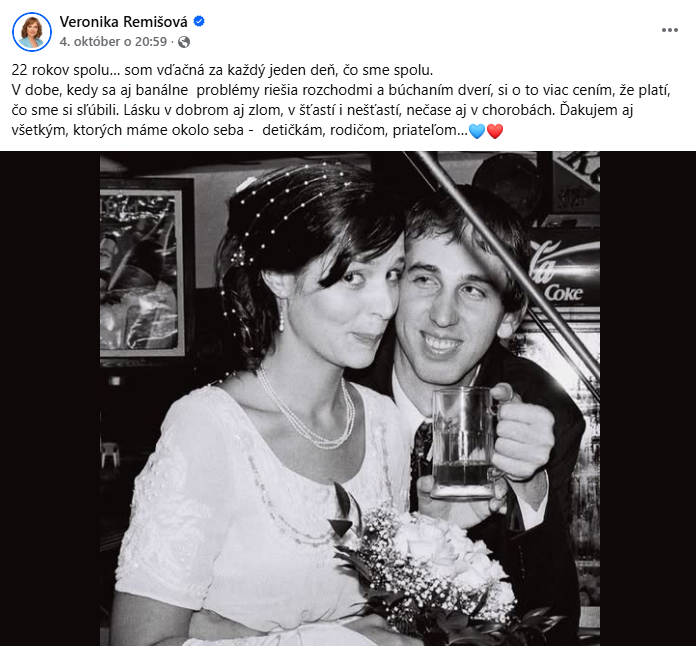Open the black-and-white wedding photo

pyautogui.click(x=350, y=398)
